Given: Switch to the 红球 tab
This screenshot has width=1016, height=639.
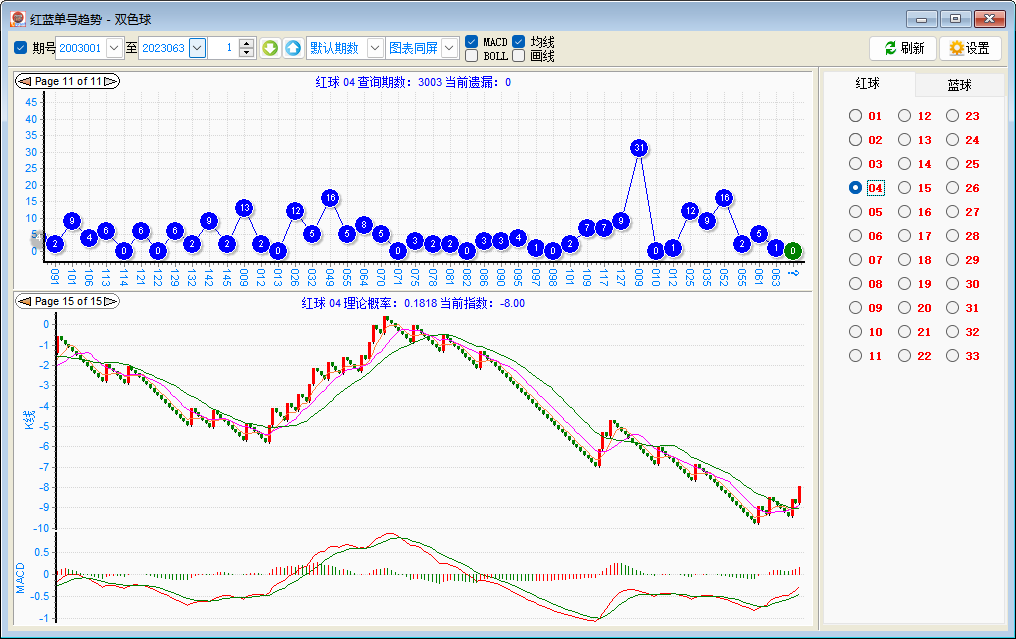Looking at the screenshot, I should tap(868, 83).
